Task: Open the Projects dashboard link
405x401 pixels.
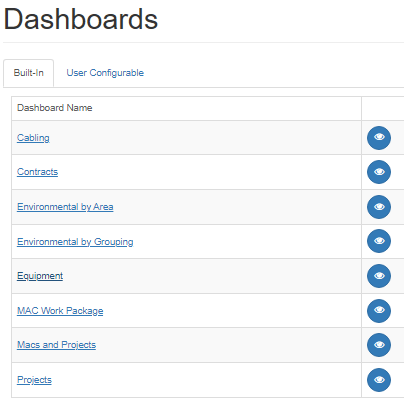Action: (34, 380)
